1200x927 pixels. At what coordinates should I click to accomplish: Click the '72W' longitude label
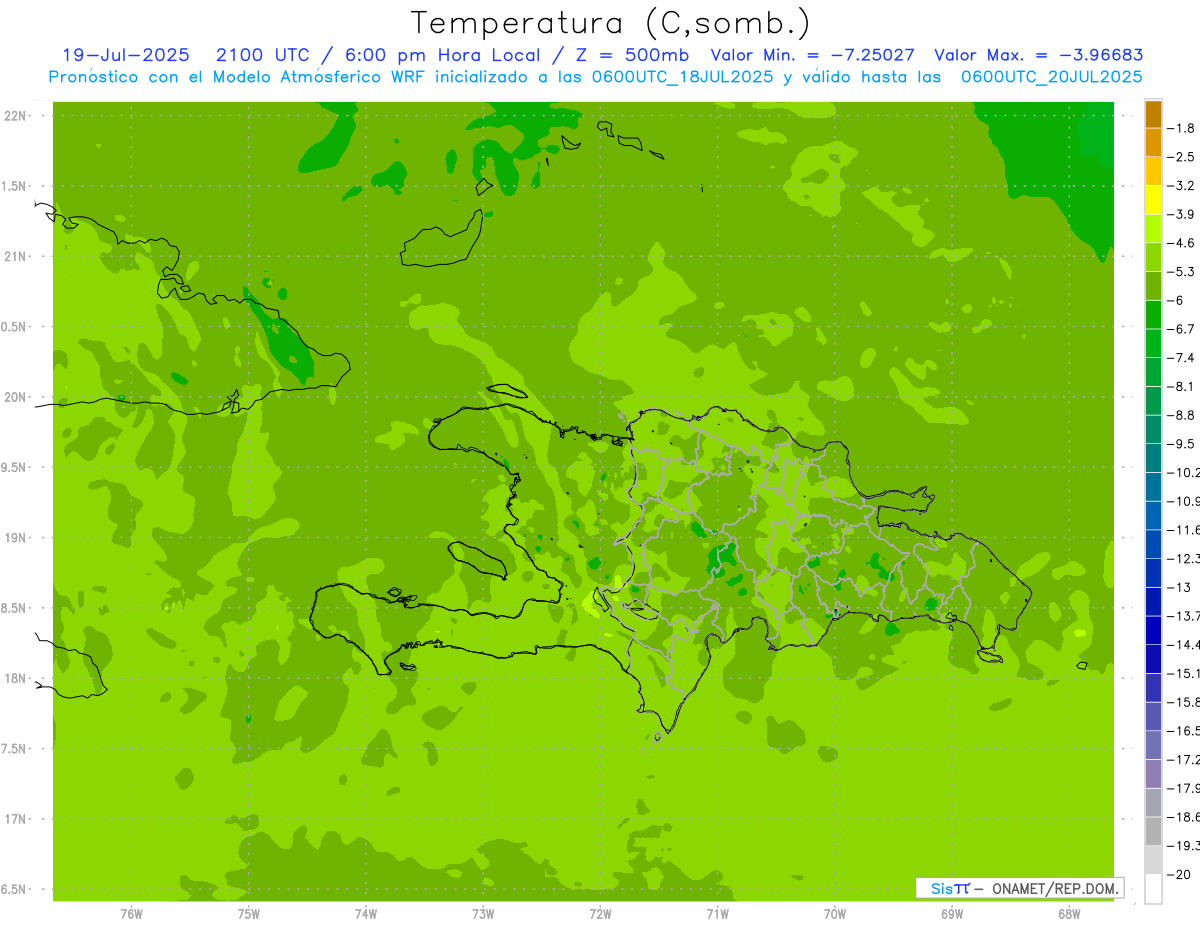point(600,913)
